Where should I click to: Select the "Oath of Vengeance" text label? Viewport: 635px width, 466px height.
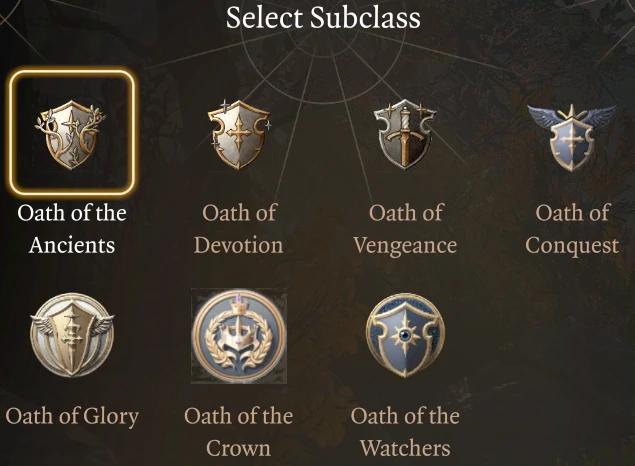coord(405,229)
